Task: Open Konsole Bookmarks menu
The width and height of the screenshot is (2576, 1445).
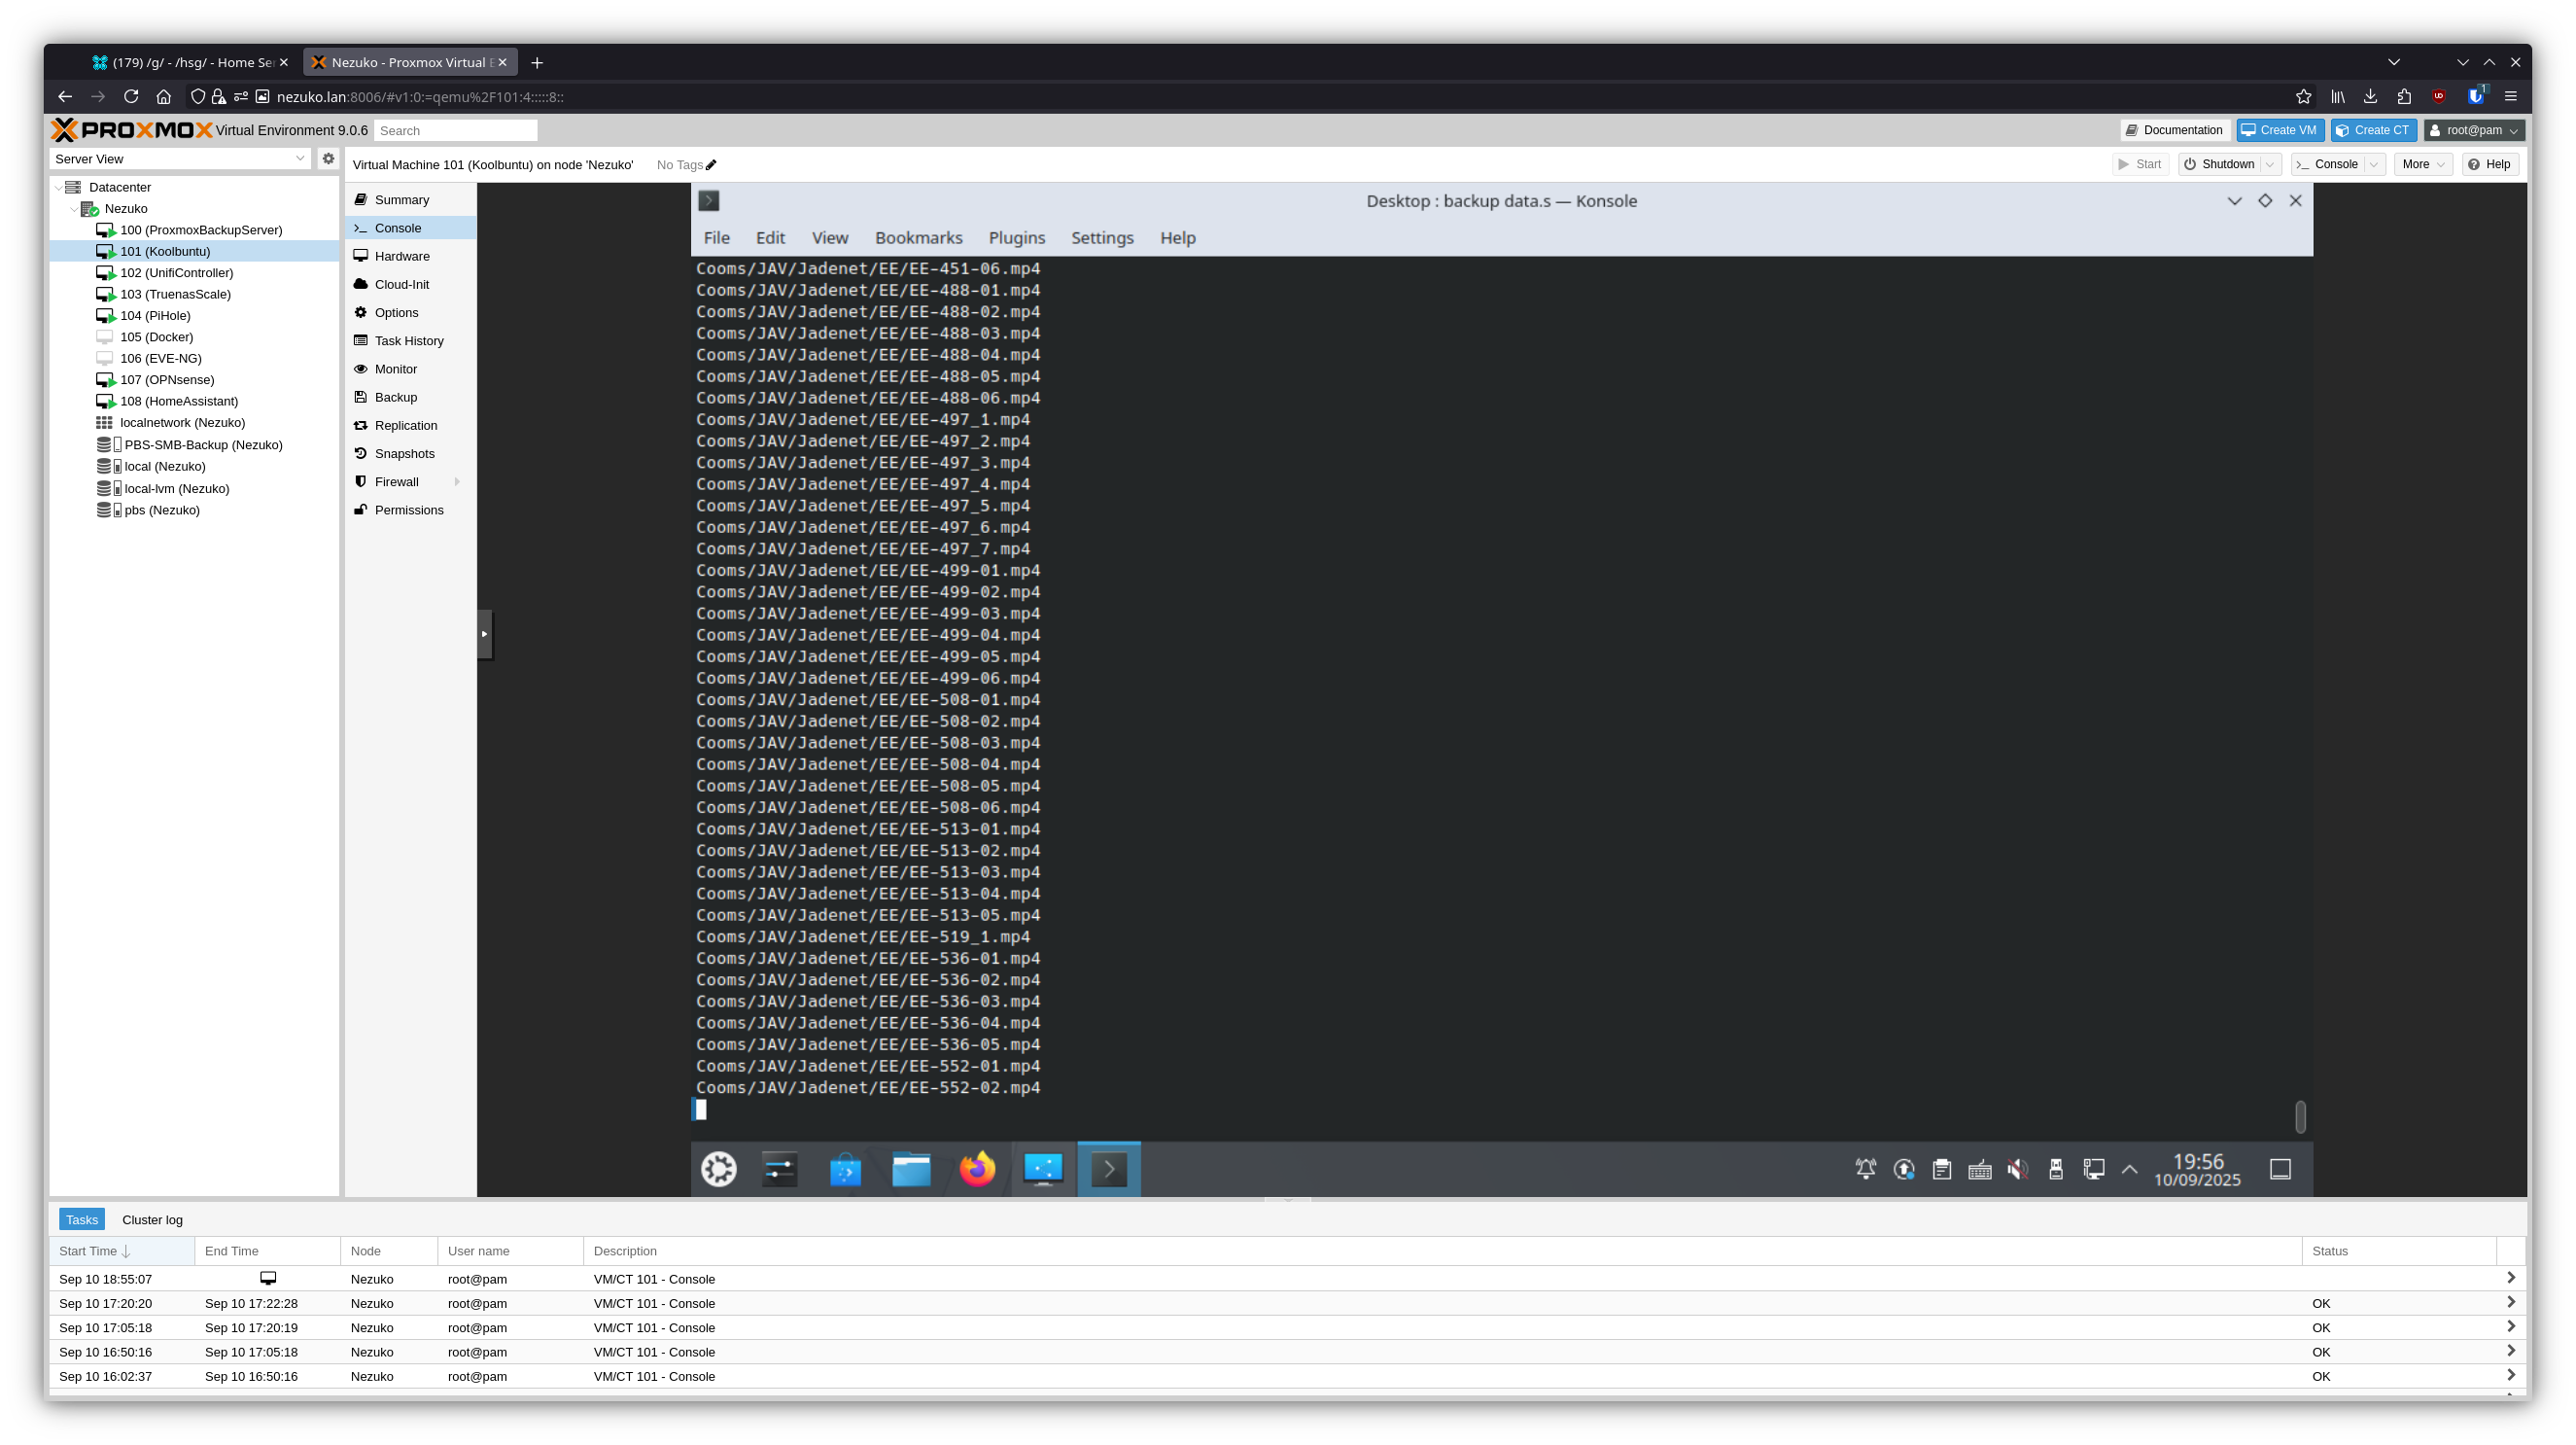Action: coord(918,238)
